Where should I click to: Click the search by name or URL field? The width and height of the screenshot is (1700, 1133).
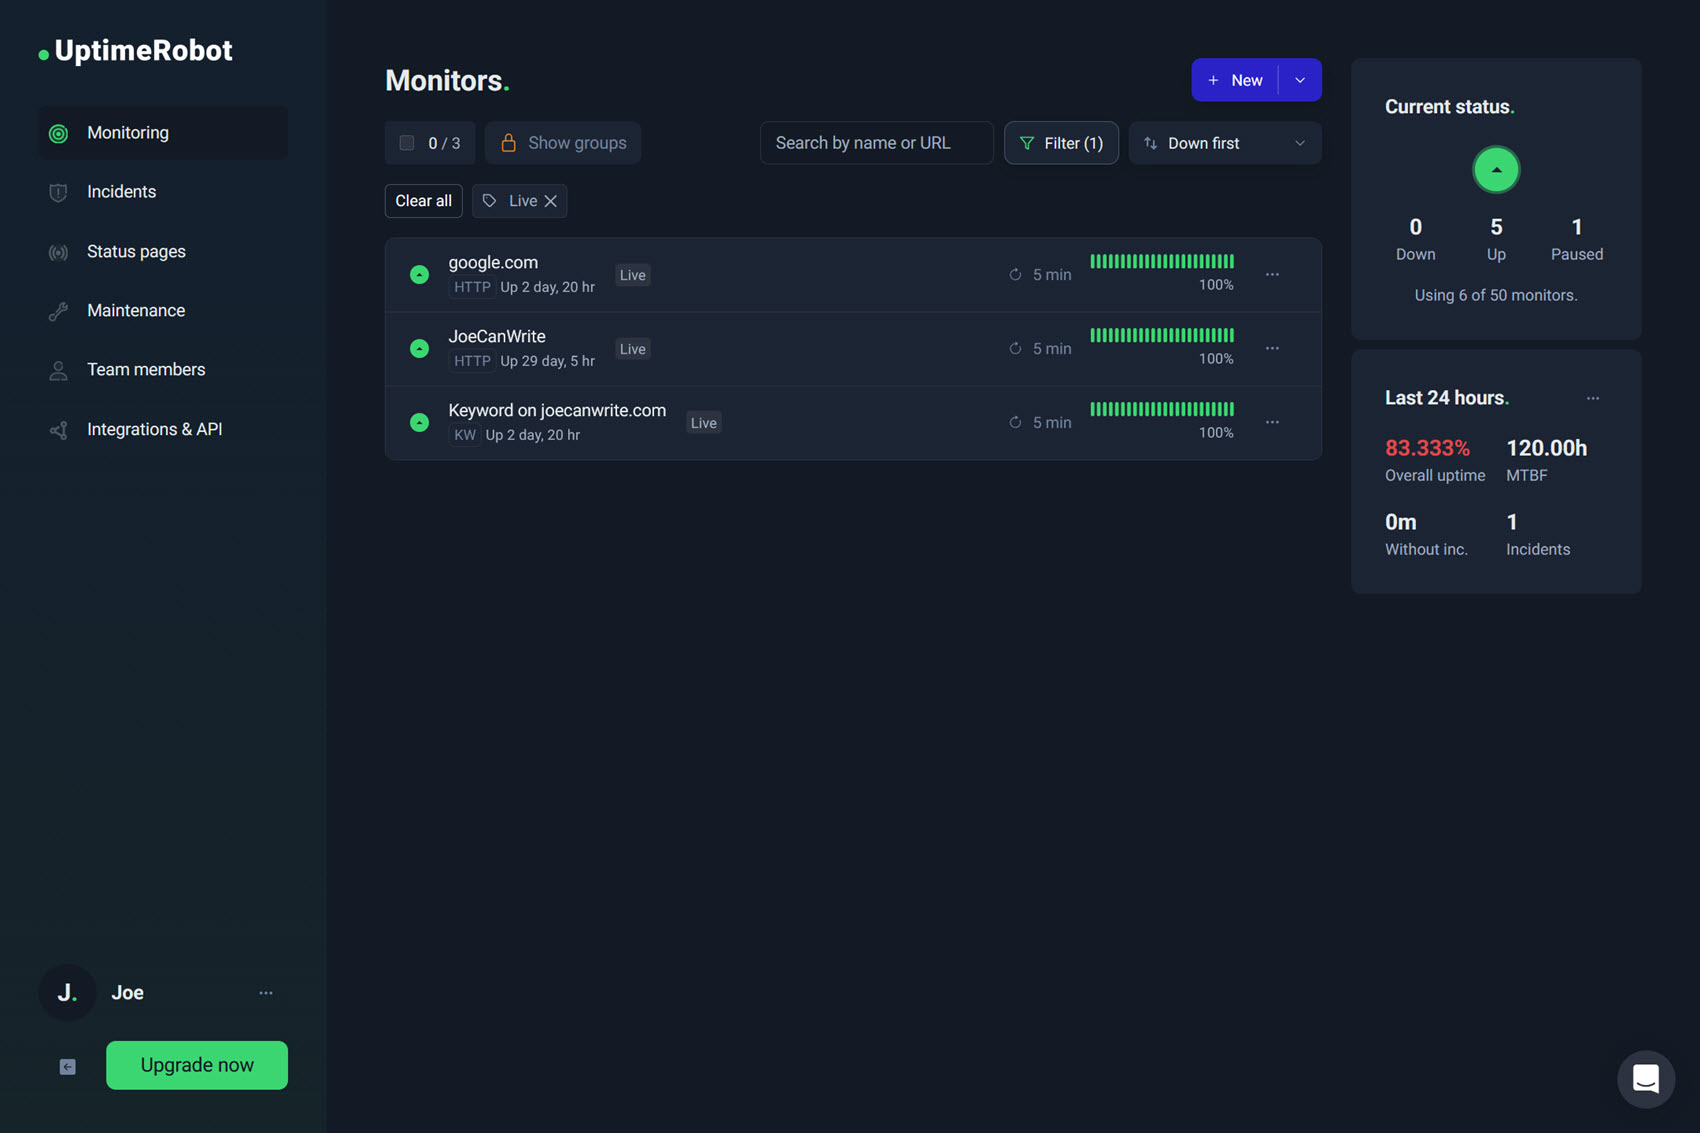click(875, 142)
